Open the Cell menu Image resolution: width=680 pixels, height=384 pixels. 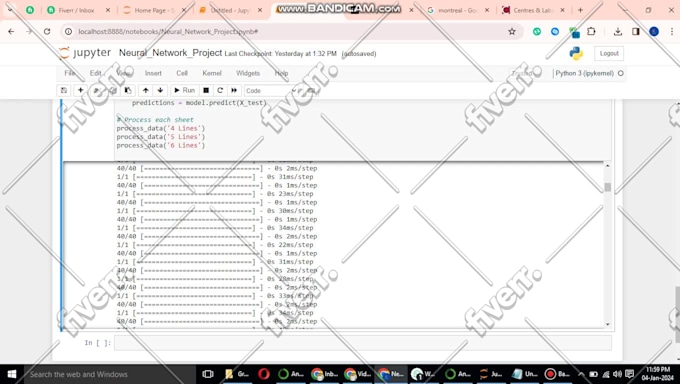point(182,73)
